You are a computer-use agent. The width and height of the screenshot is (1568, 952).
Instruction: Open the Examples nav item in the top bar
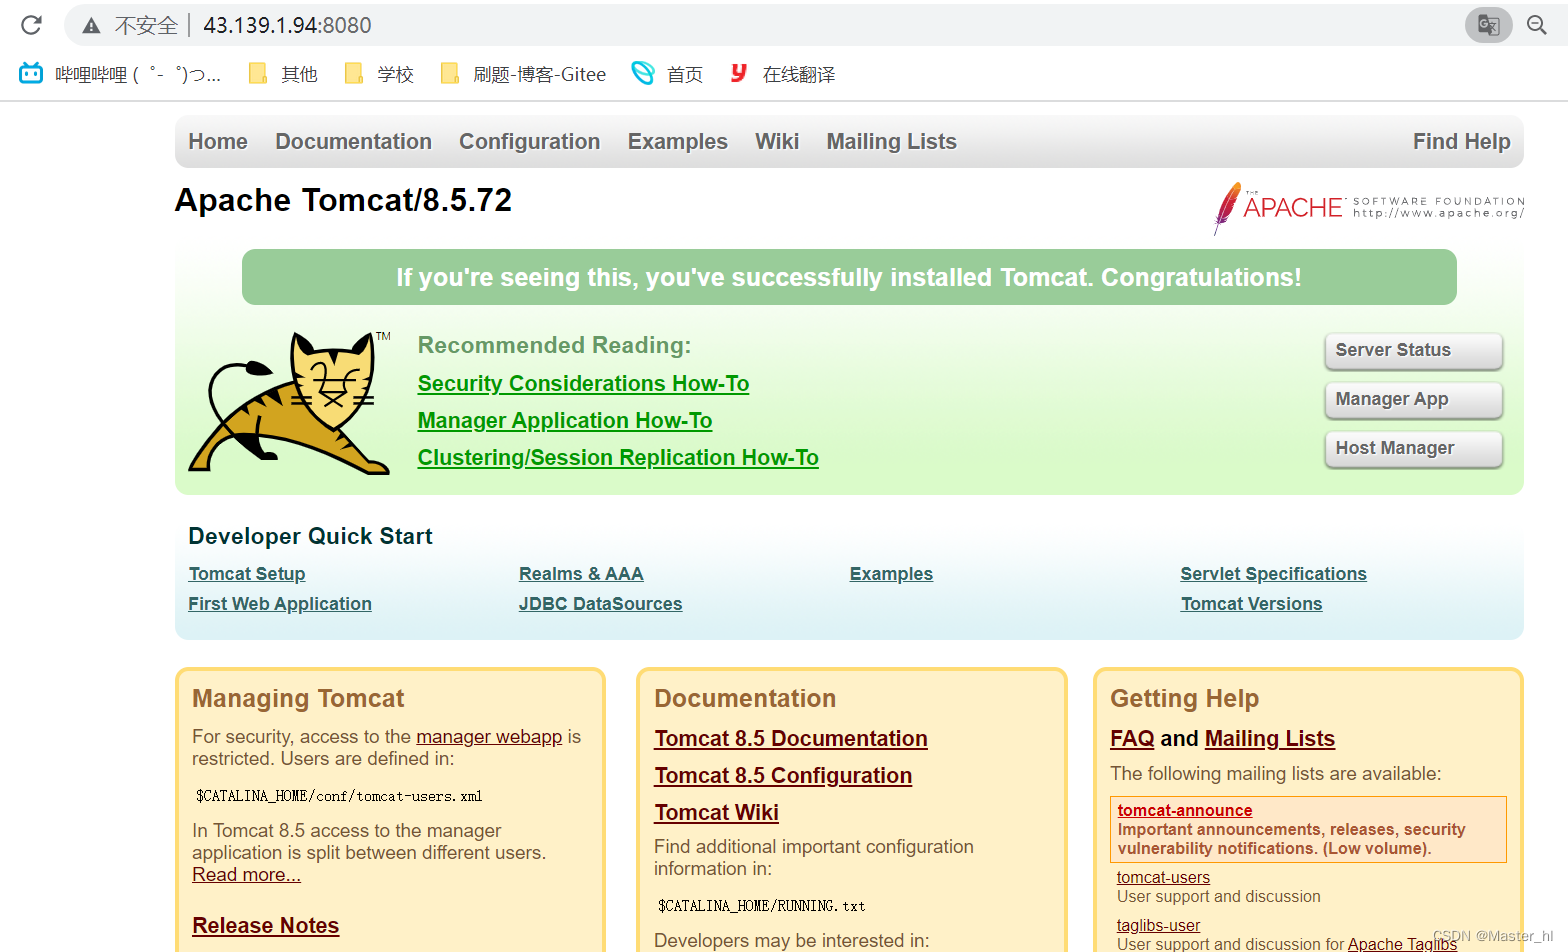point(678,142)
